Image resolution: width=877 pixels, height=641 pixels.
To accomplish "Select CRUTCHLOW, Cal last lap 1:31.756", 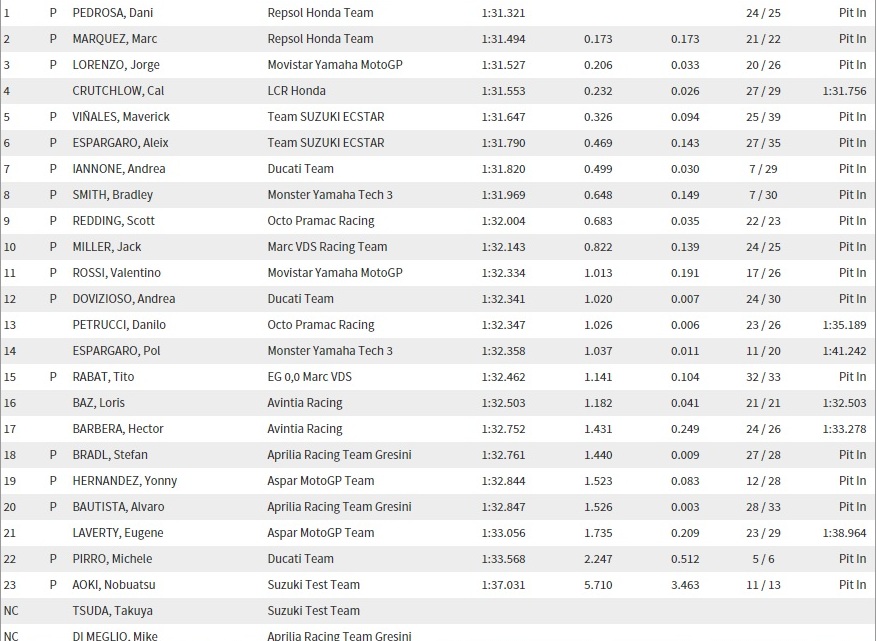I will 844,91.
